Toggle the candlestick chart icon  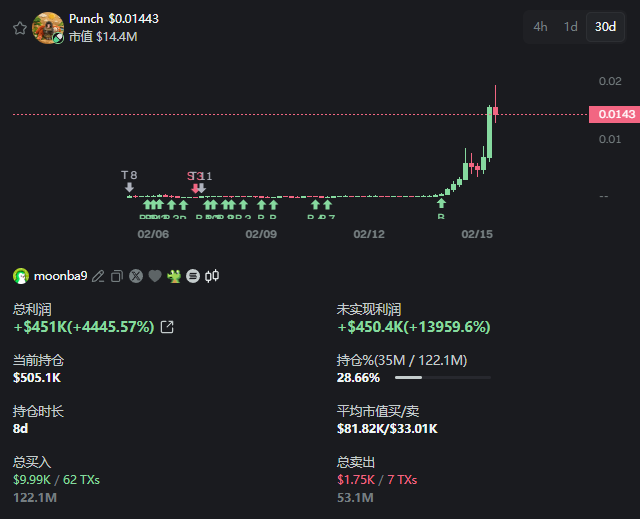[212, 276]
